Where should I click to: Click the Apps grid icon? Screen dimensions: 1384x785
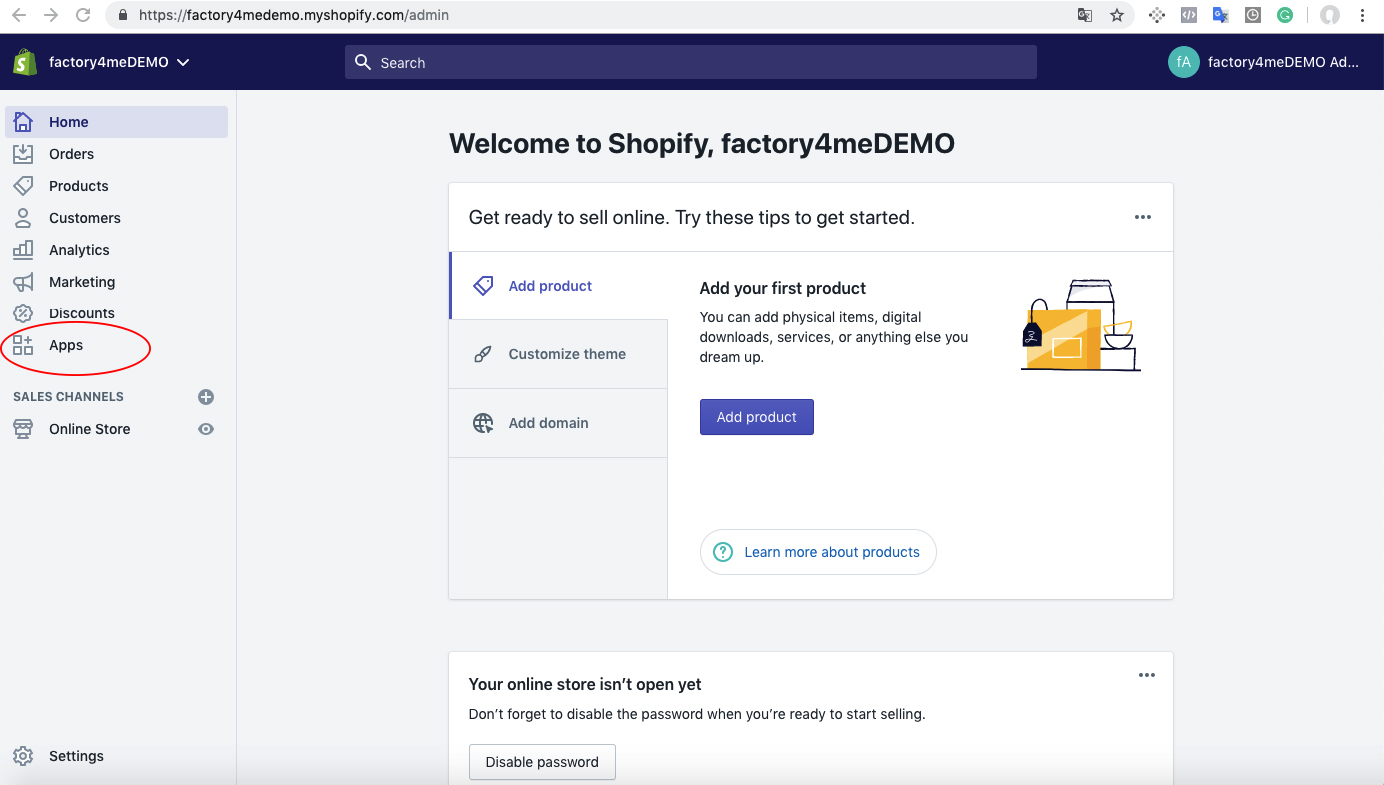[x=23, y=345]
